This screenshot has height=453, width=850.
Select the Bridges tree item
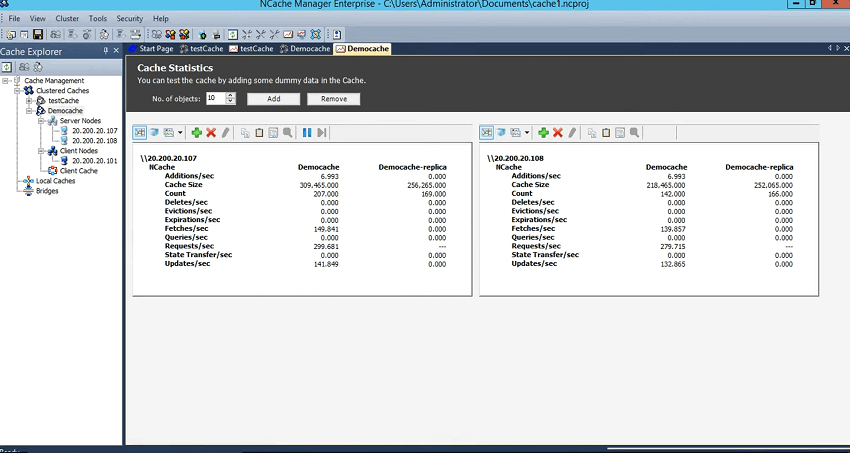pyautogui.click(x=47, y=191)
